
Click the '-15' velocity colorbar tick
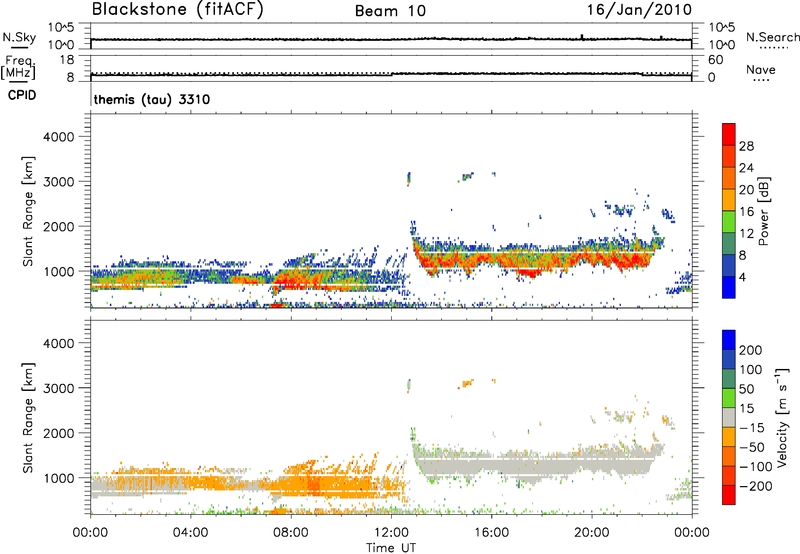pyautogui.click(x=752, y=428)
